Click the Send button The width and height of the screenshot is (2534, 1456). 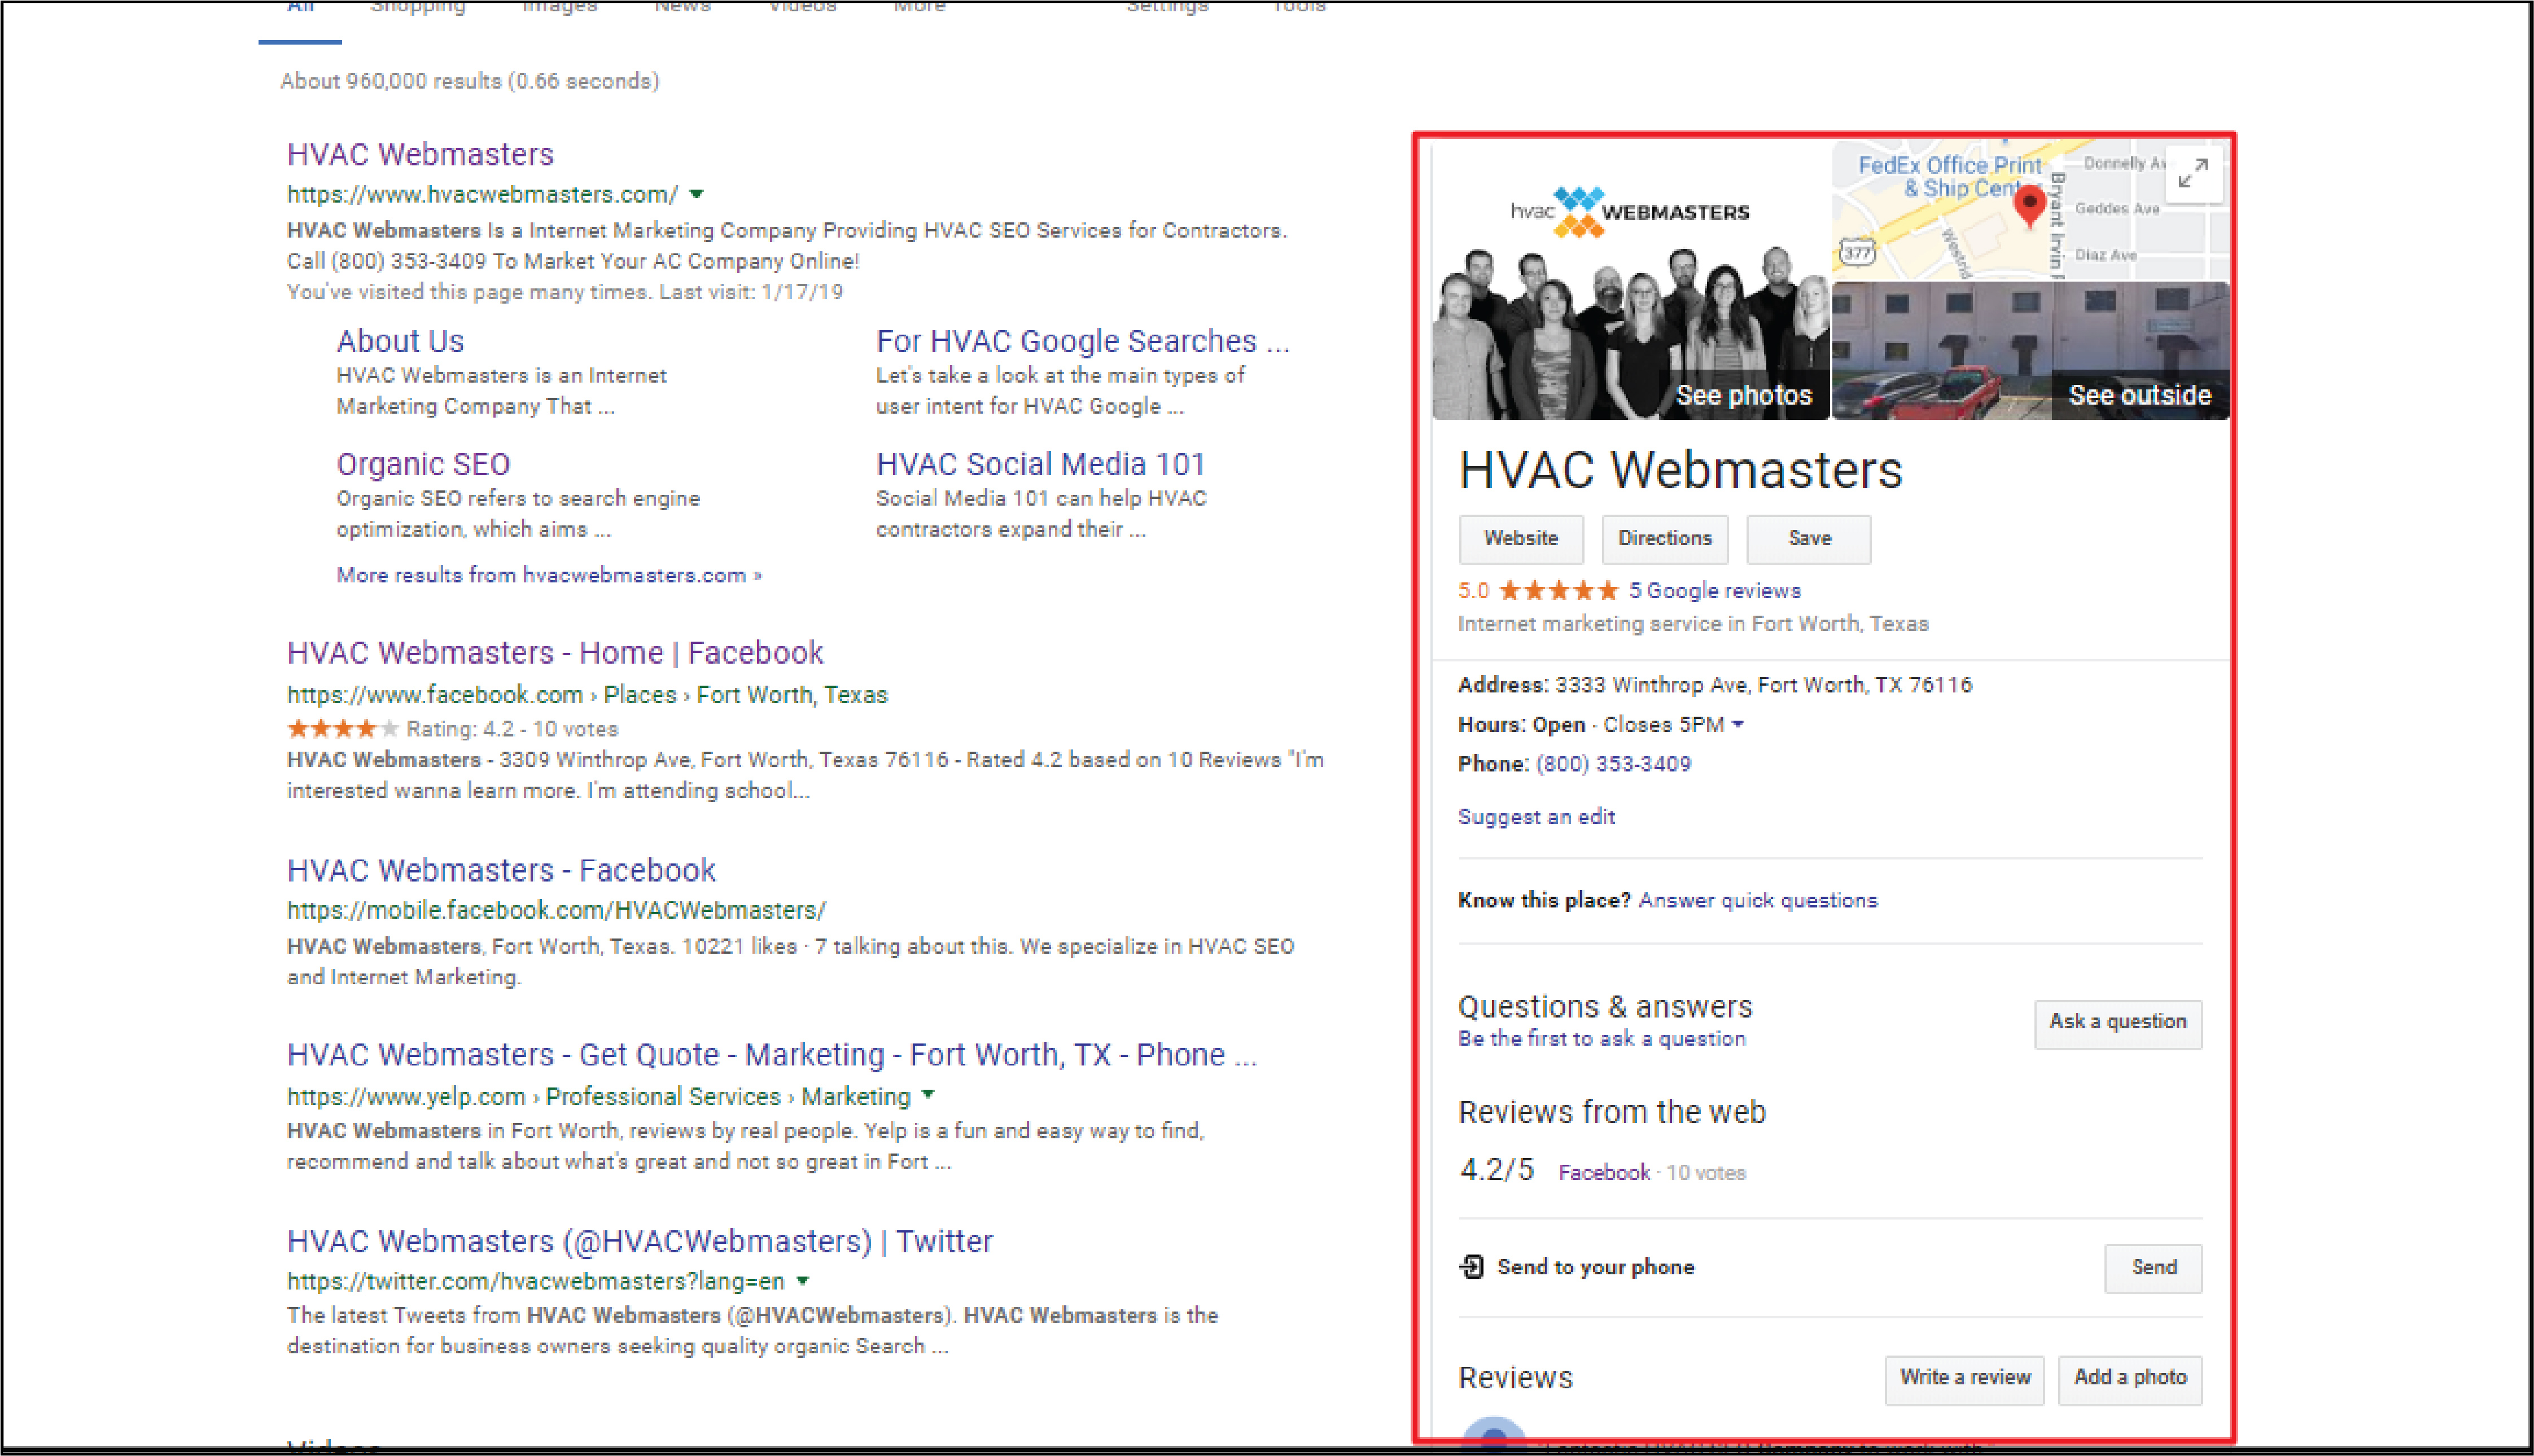tap(2153, 1268)
